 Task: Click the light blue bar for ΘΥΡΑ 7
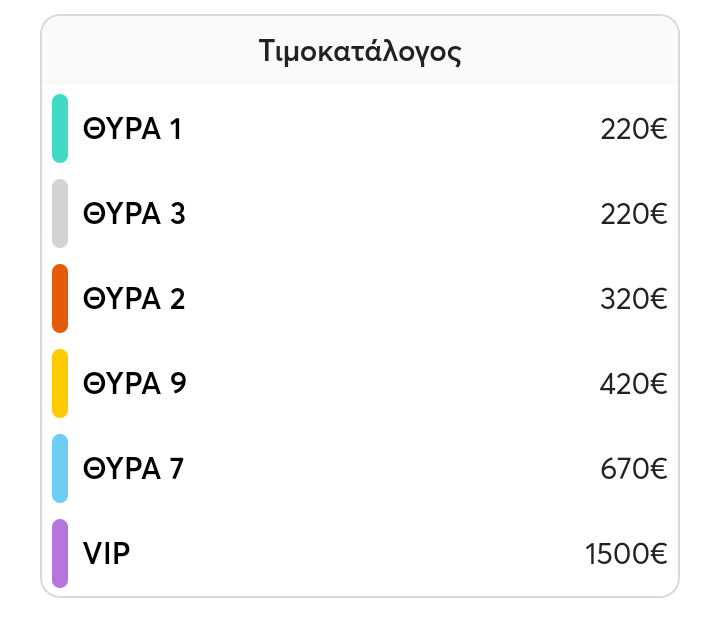point(60,468)
